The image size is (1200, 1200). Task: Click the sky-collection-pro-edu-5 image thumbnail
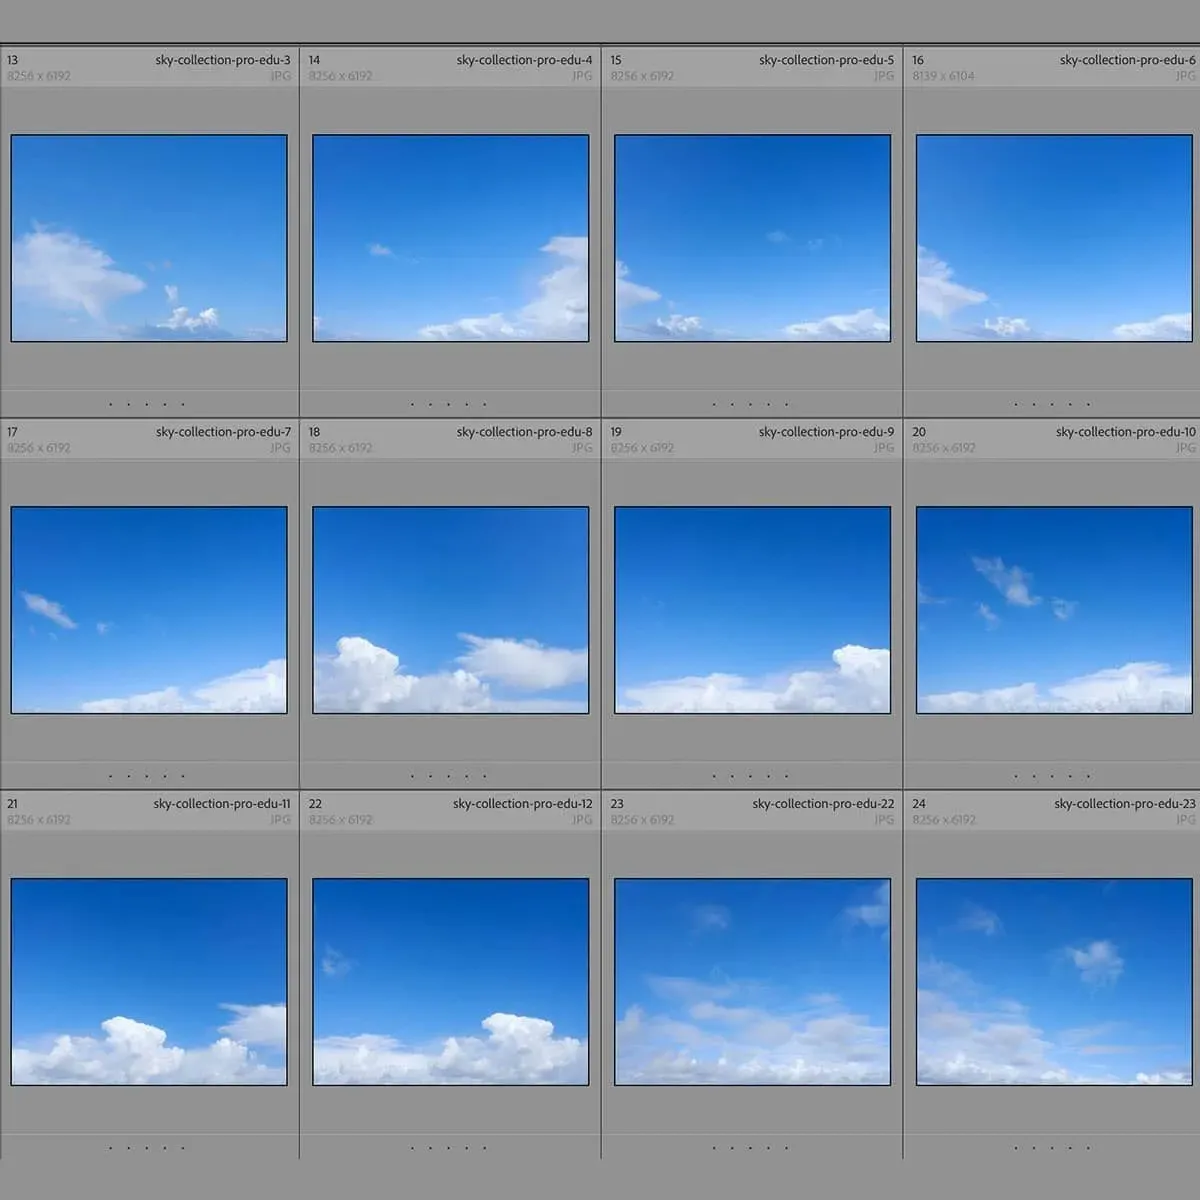pyautogui.click(x=752, y=238)
